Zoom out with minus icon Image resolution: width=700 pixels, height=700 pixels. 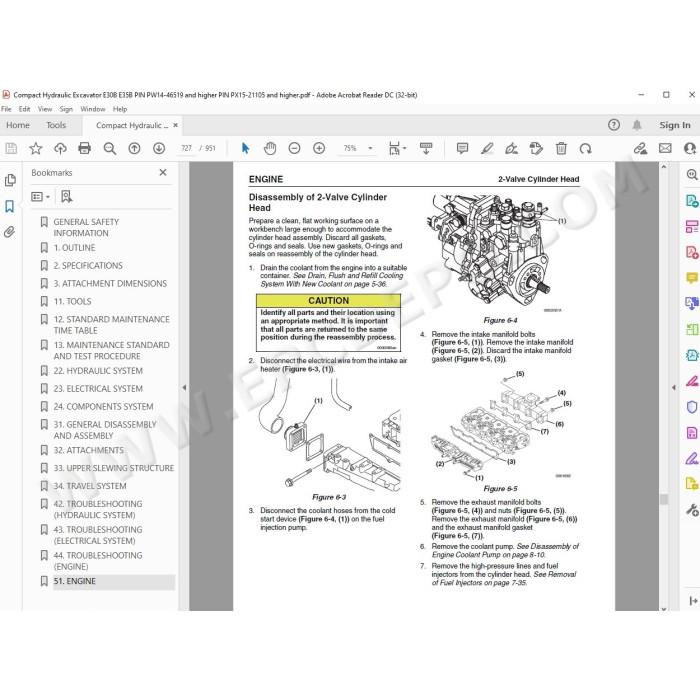click(294, 148)
